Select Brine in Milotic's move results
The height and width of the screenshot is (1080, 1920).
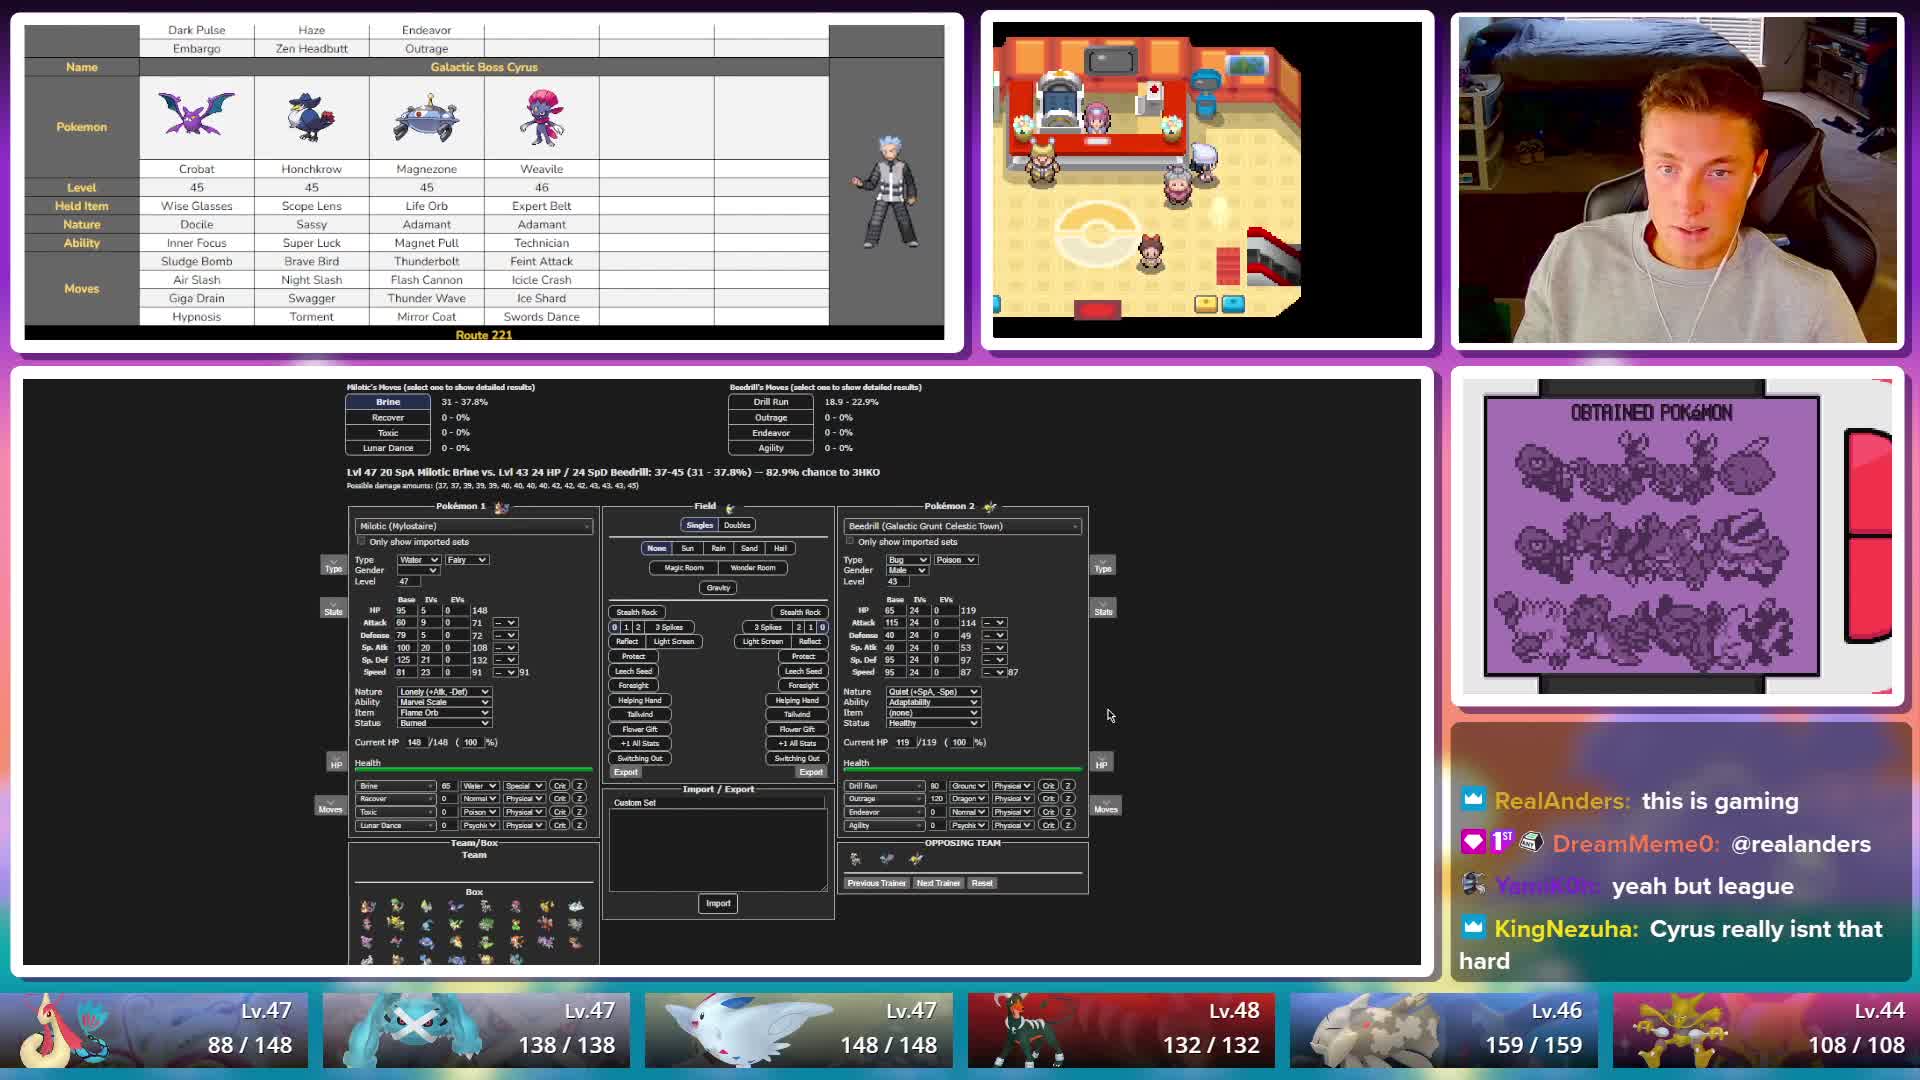coord(388,402)
